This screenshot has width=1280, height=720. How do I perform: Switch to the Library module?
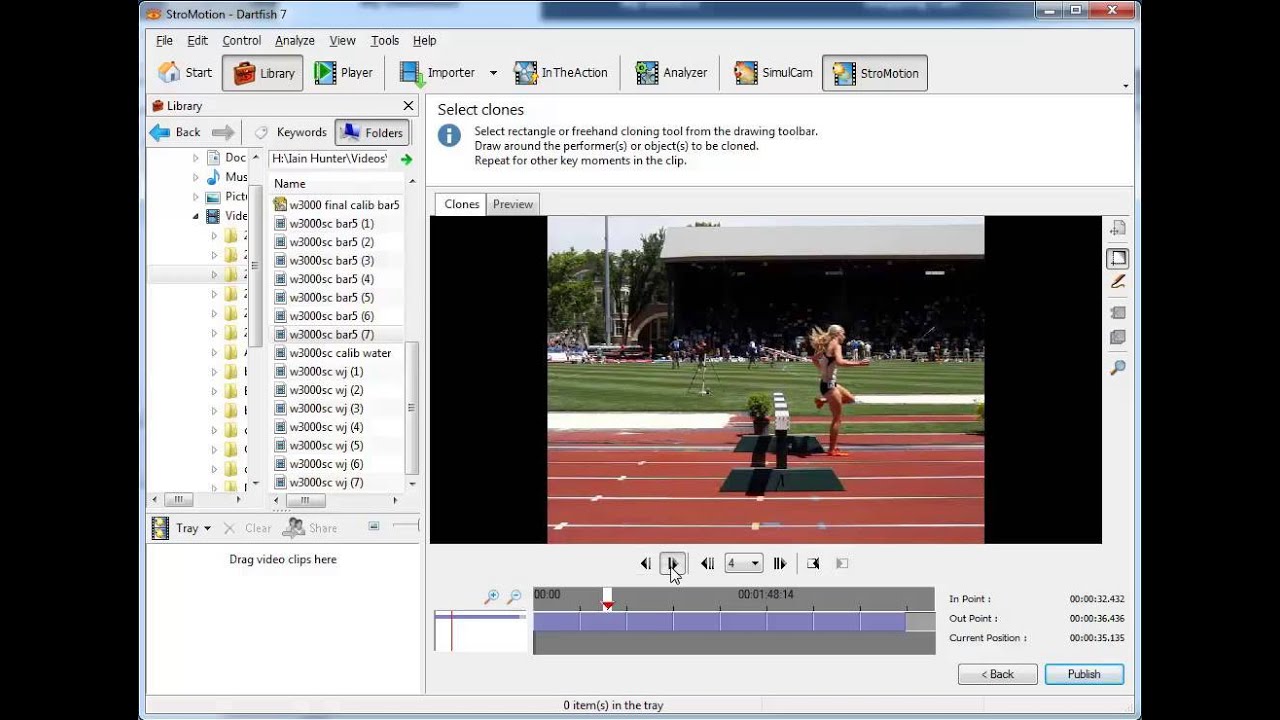(x=263, y=73)
